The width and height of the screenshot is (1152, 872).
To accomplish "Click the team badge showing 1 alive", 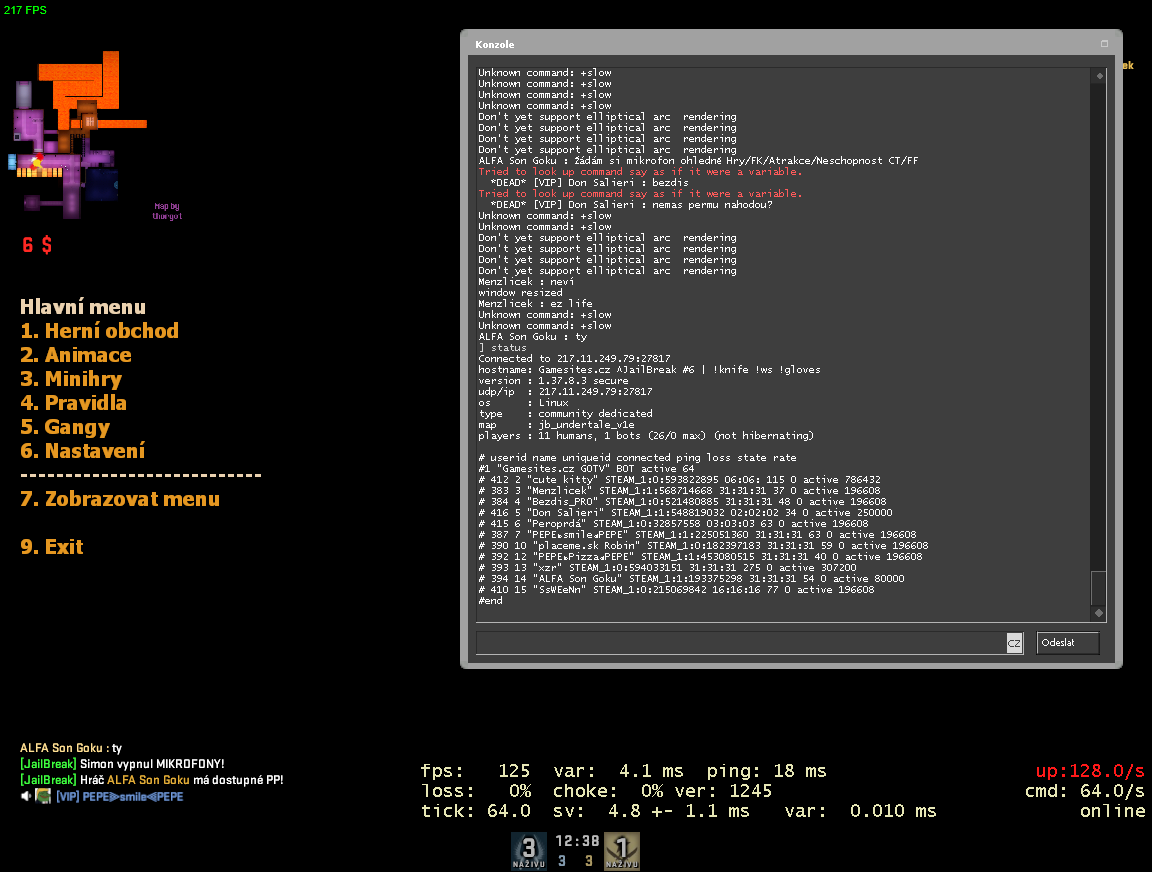I will coord(622,850).
